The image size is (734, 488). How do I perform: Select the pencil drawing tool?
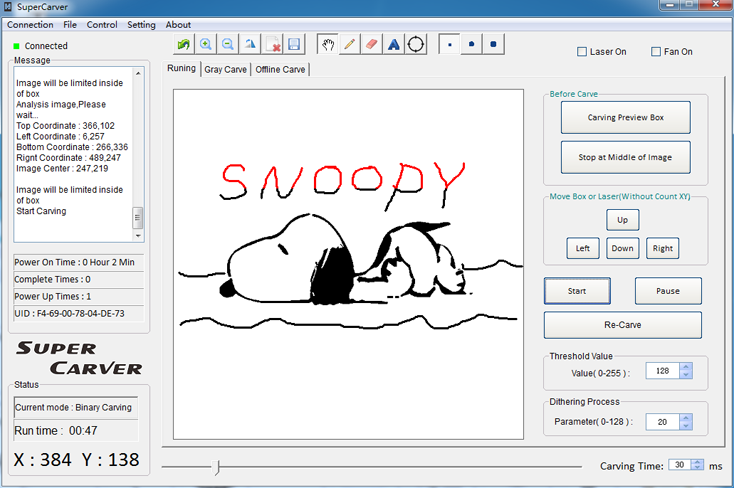click(350, 44)
